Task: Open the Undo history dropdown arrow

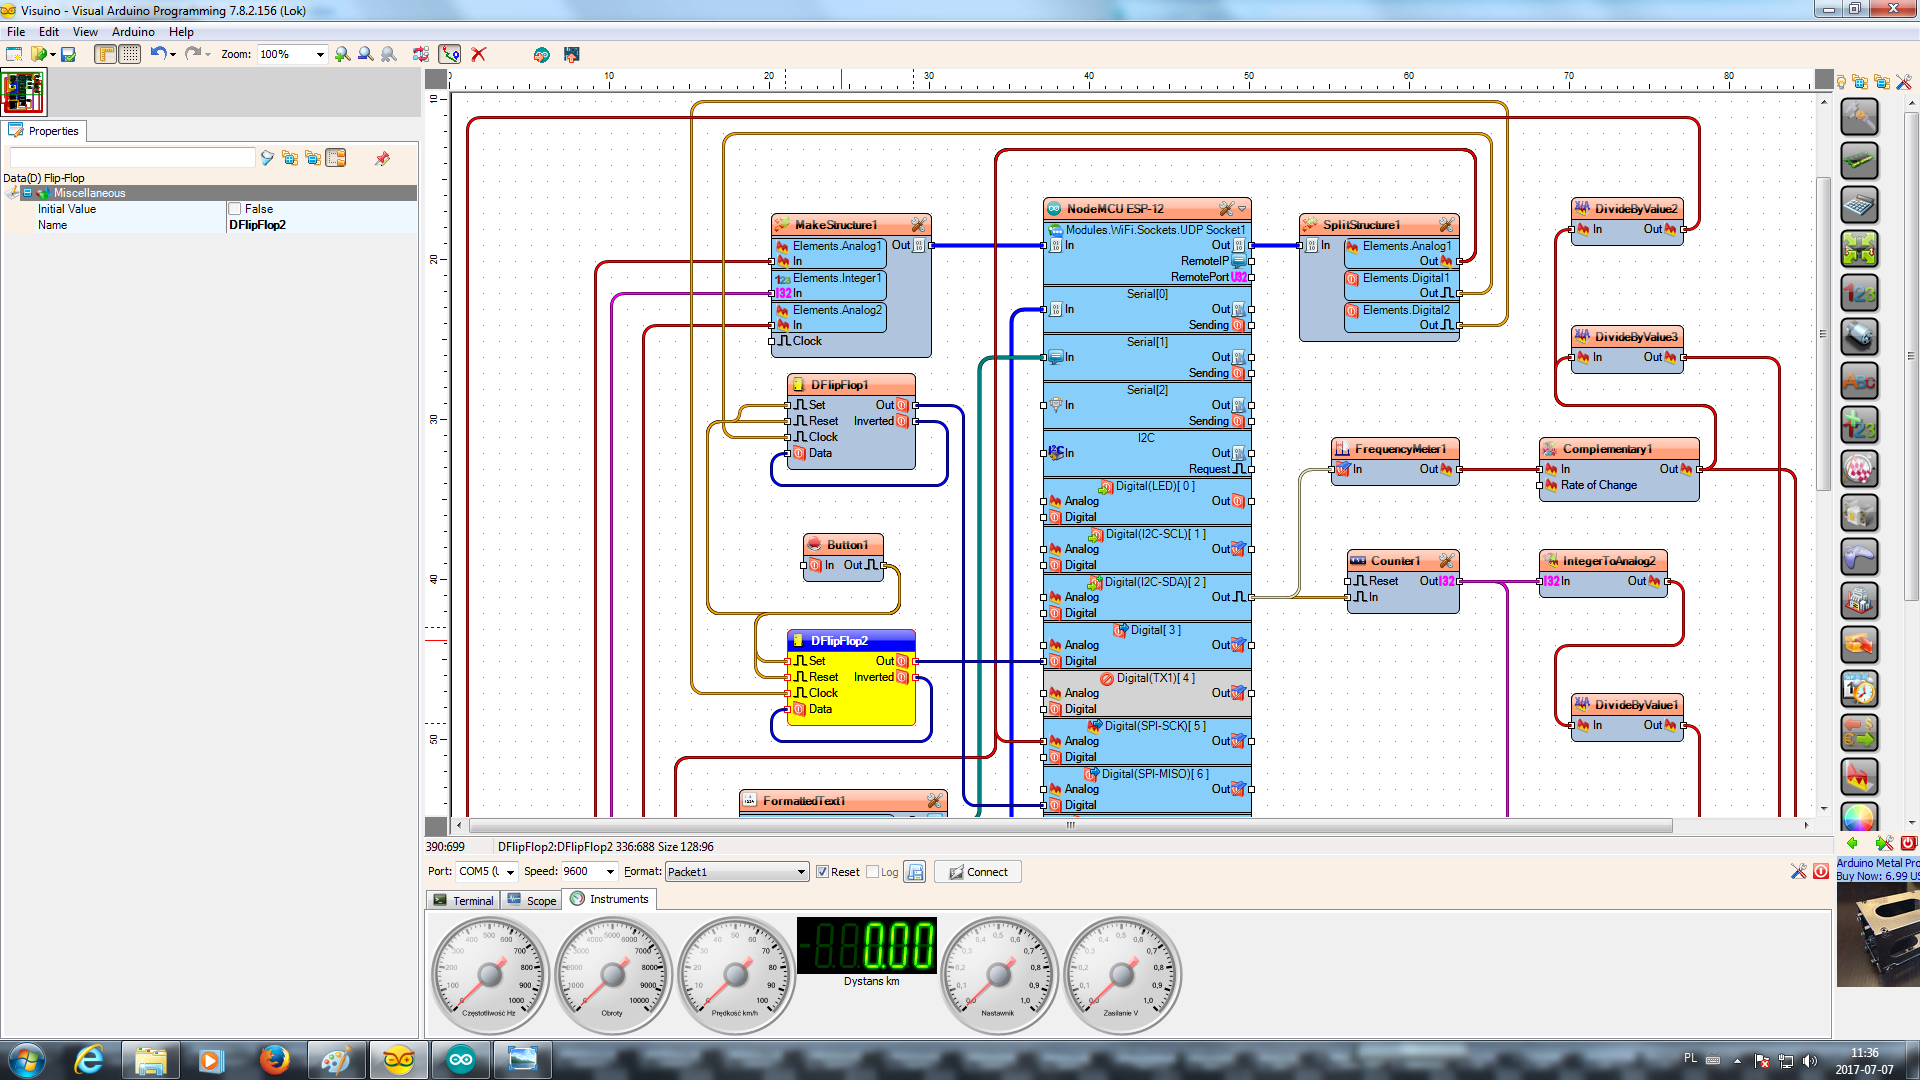Action: coord(173,54)
